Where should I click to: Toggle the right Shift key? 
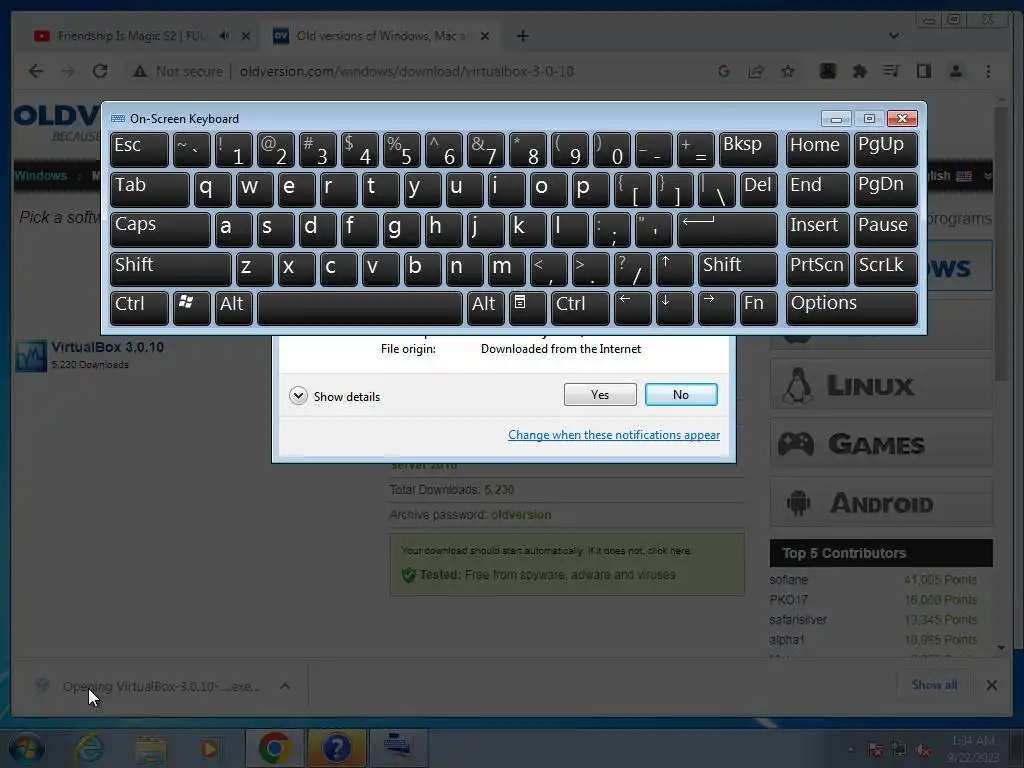pos(737,269)
